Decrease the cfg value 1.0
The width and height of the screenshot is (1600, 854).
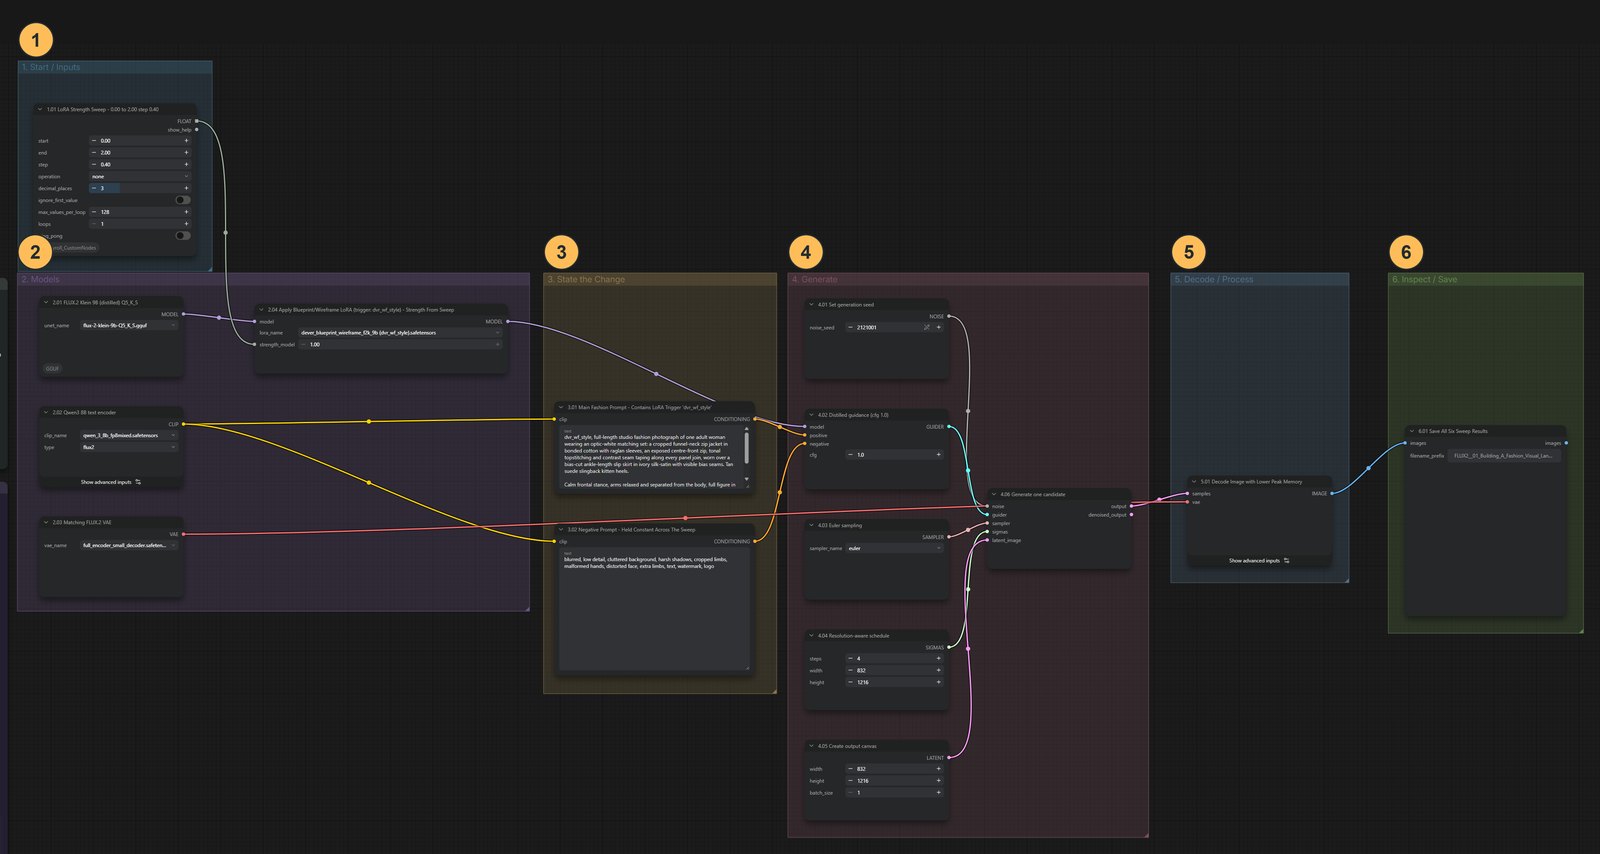click(850, 455)
